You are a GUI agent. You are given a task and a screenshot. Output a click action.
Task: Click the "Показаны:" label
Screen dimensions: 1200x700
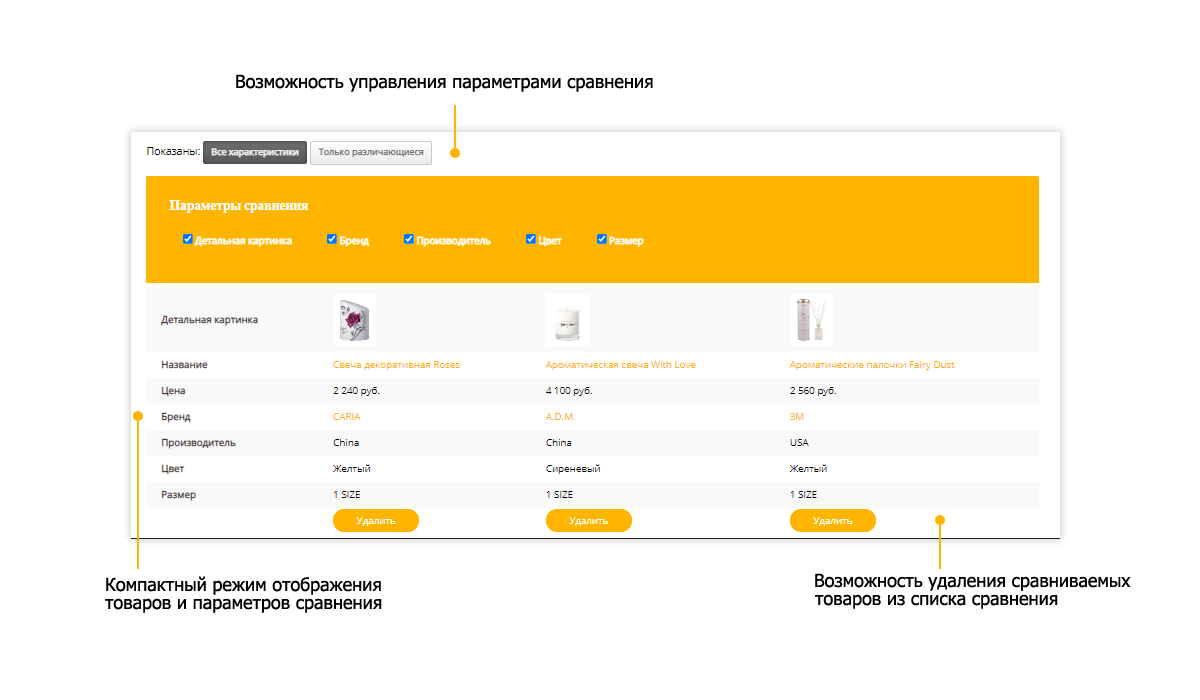(173, 153)
